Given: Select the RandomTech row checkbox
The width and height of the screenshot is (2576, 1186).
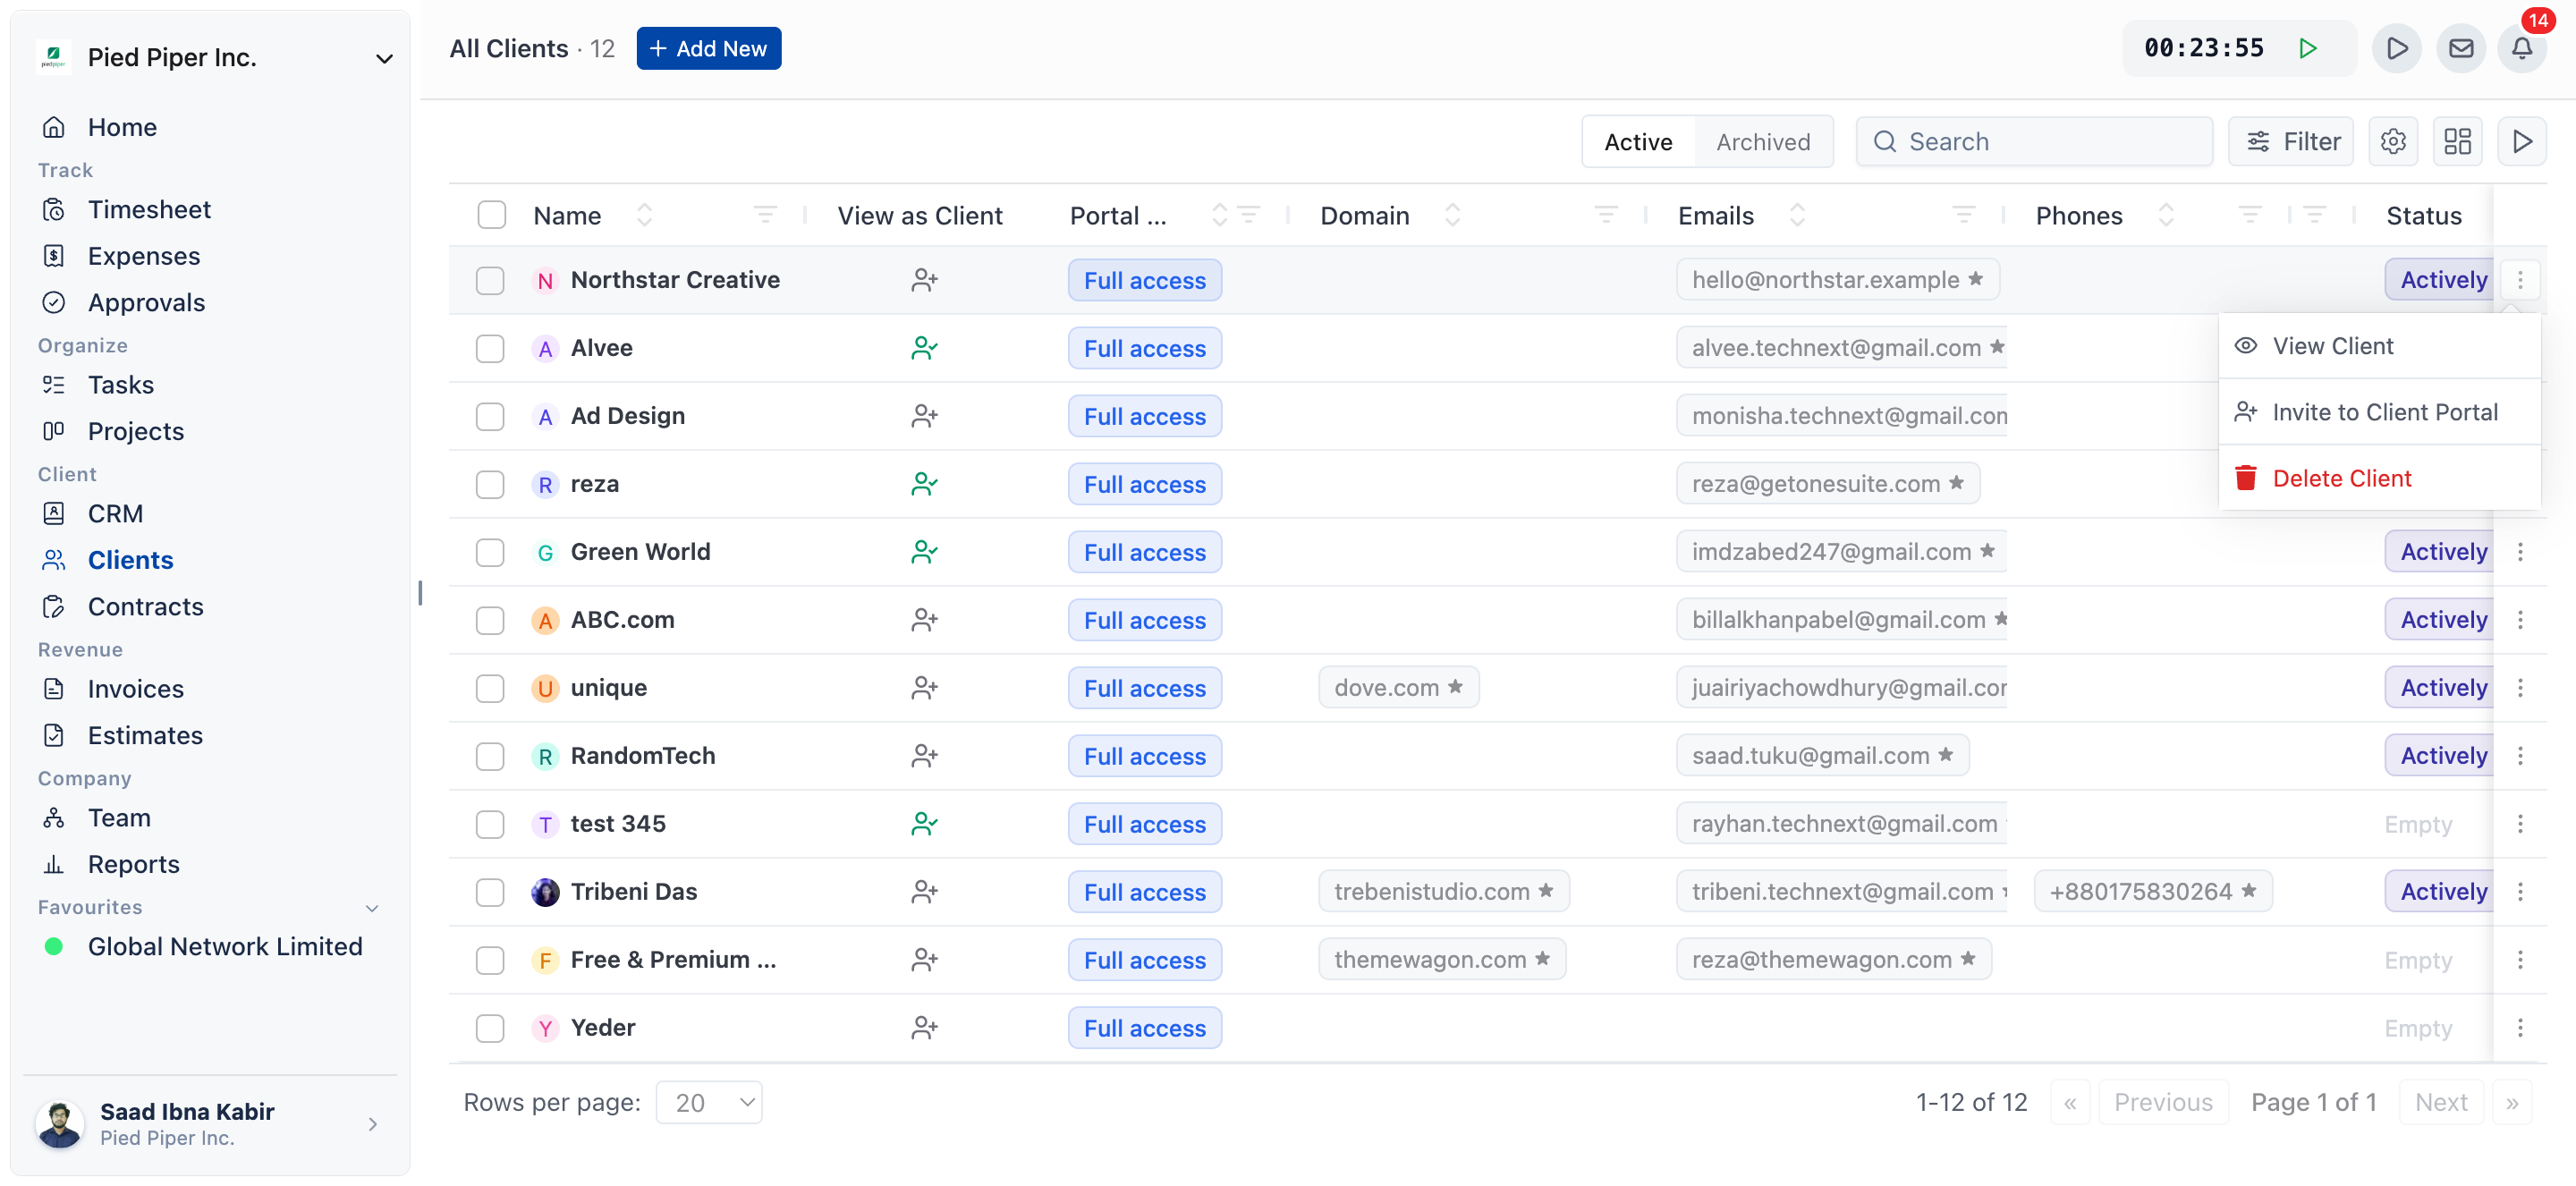Looking at the screenshot, I should [490, 756].
